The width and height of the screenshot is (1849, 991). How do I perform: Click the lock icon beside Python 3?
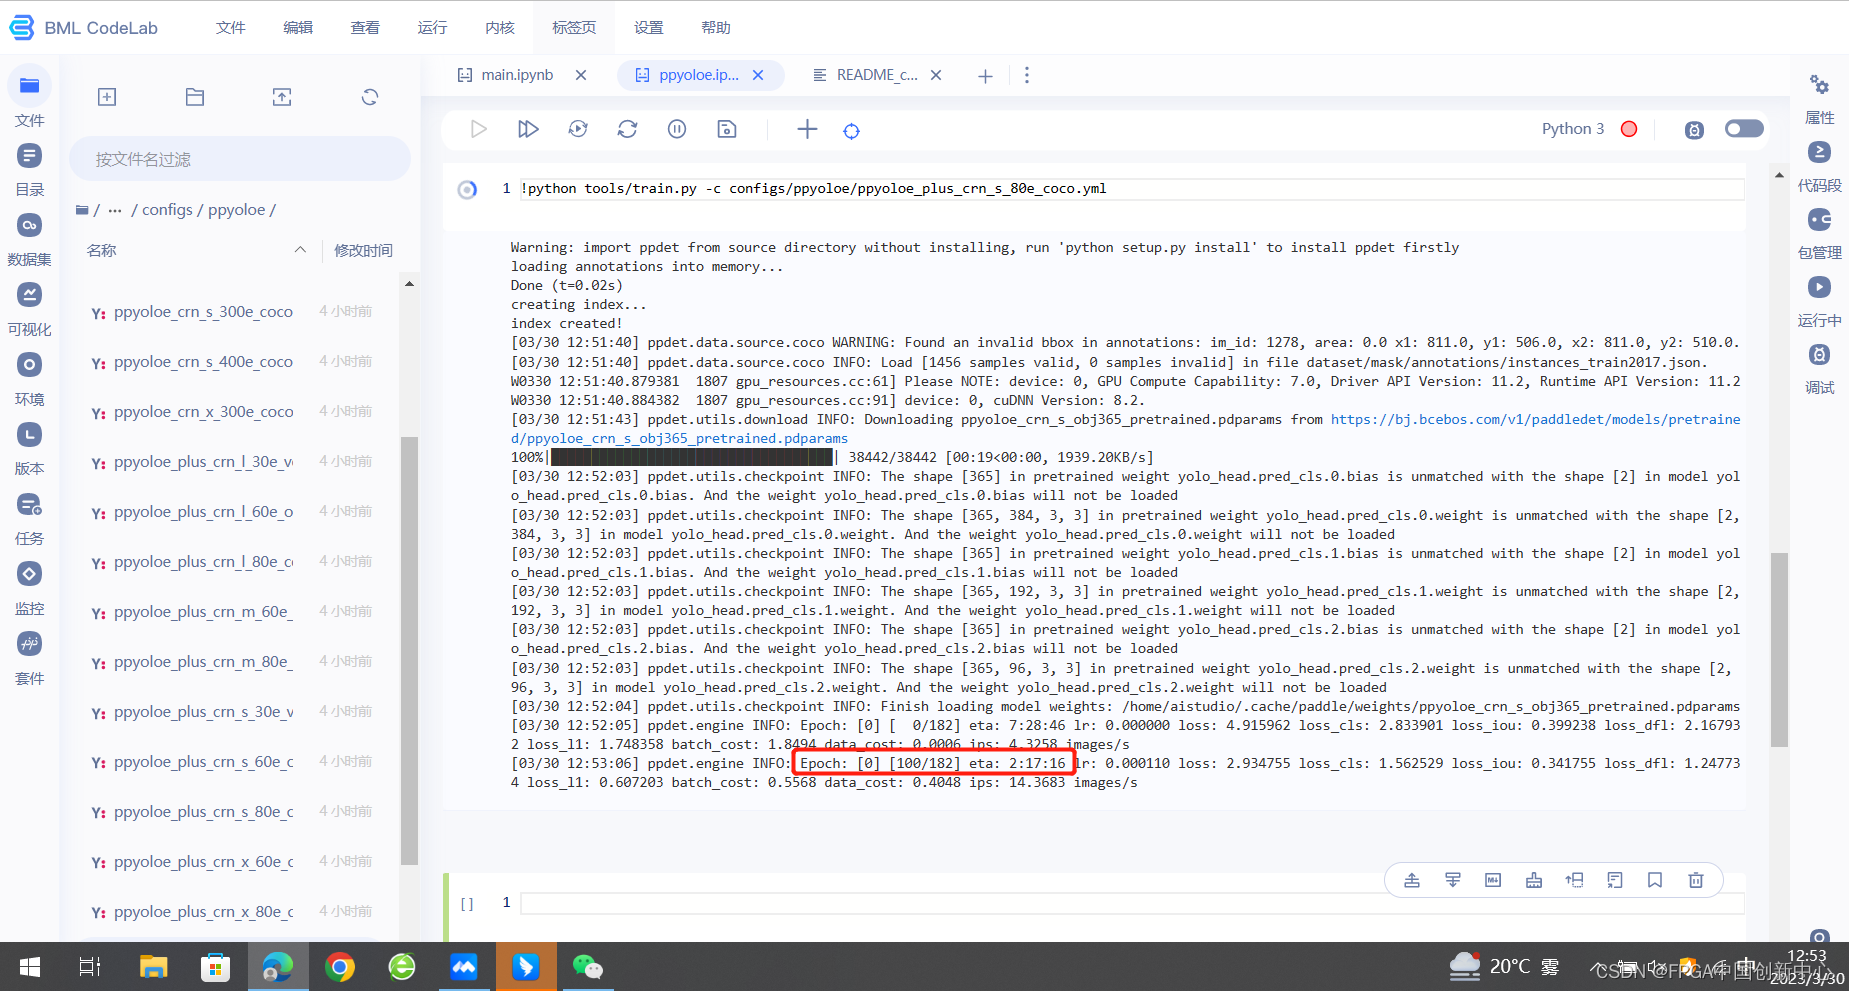[1694, 130]
